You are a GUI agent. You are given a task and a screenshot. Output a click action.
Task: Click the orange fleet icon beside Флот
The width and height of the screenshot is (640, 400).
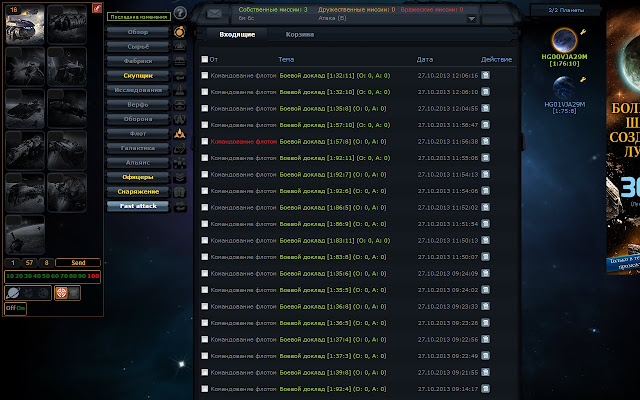(x=180, y=133)
